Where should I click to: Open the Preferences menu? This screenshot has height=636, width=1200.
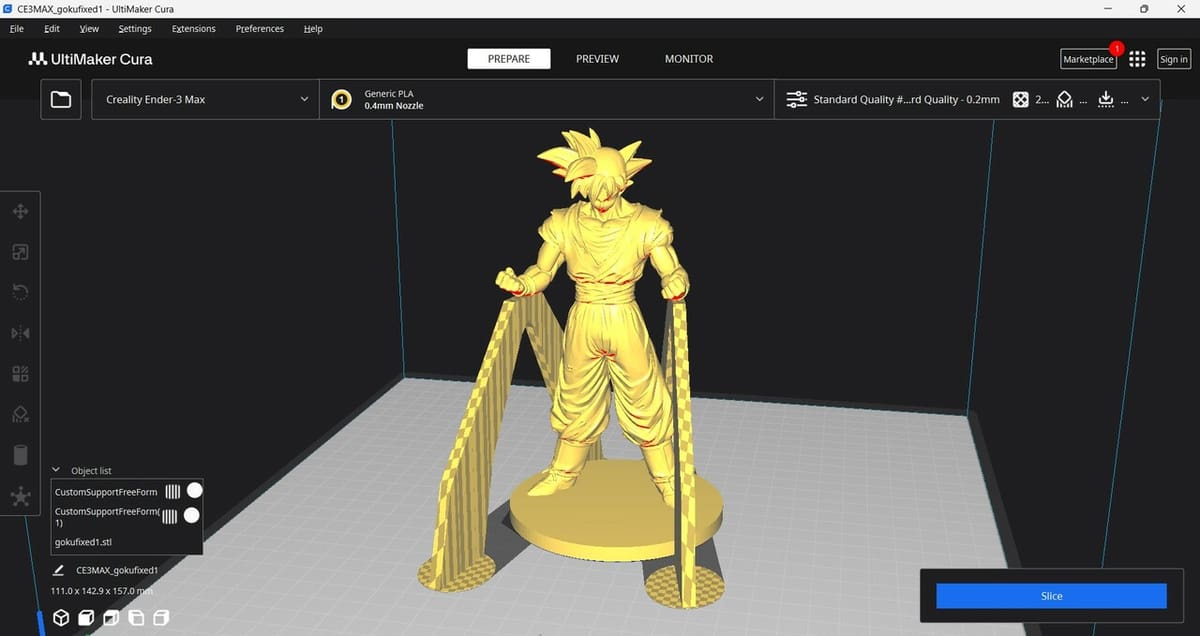pos(260,29)
